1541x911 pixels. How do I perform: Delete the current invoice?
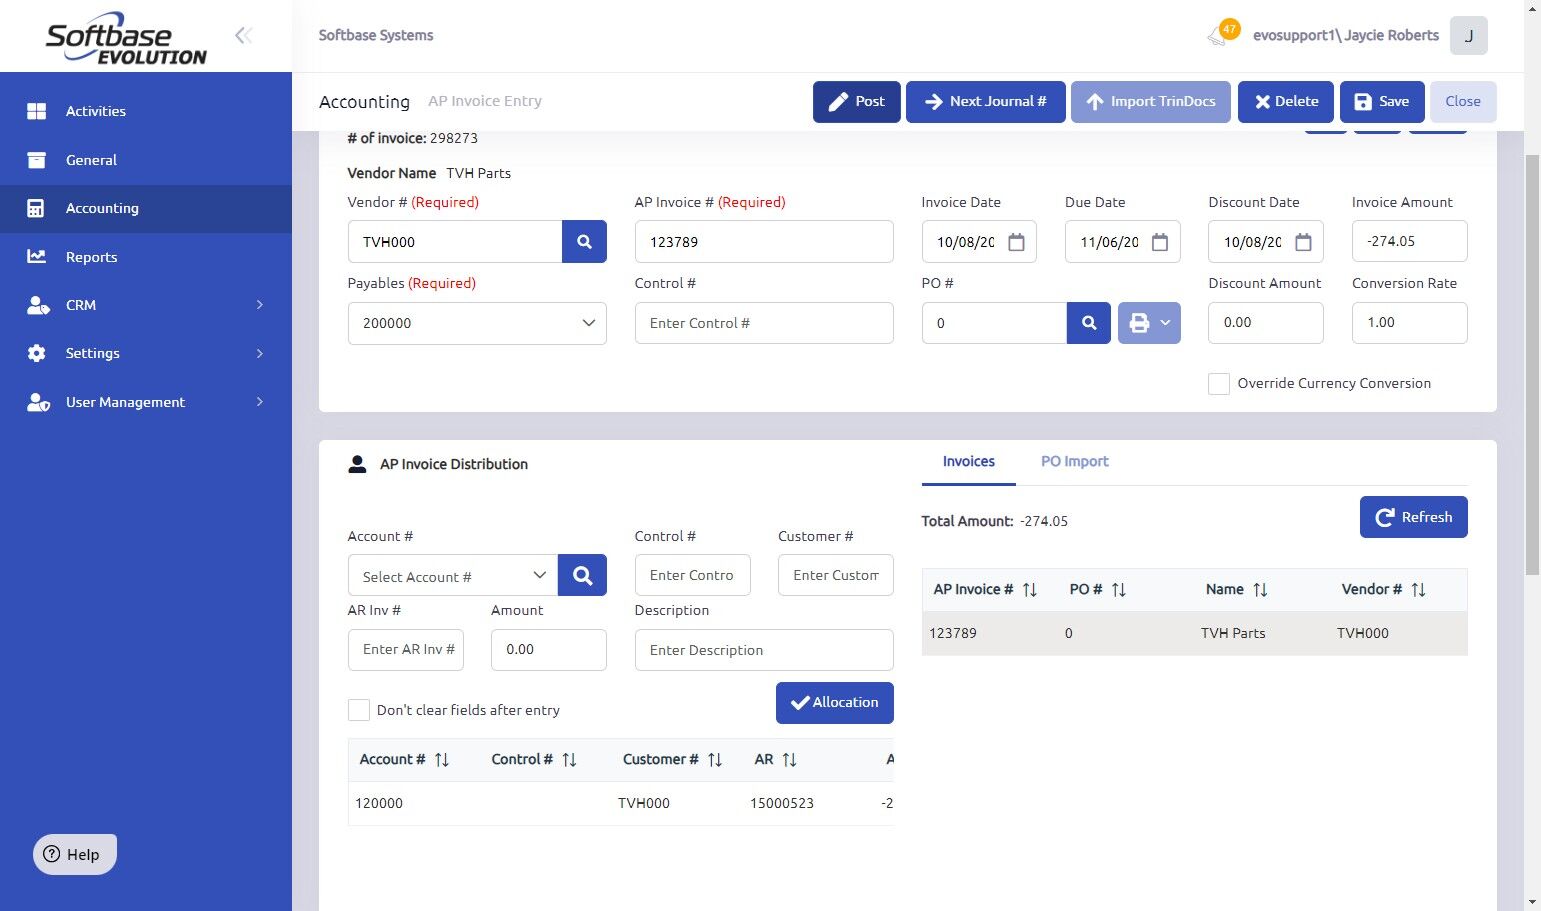[1286, 102]
